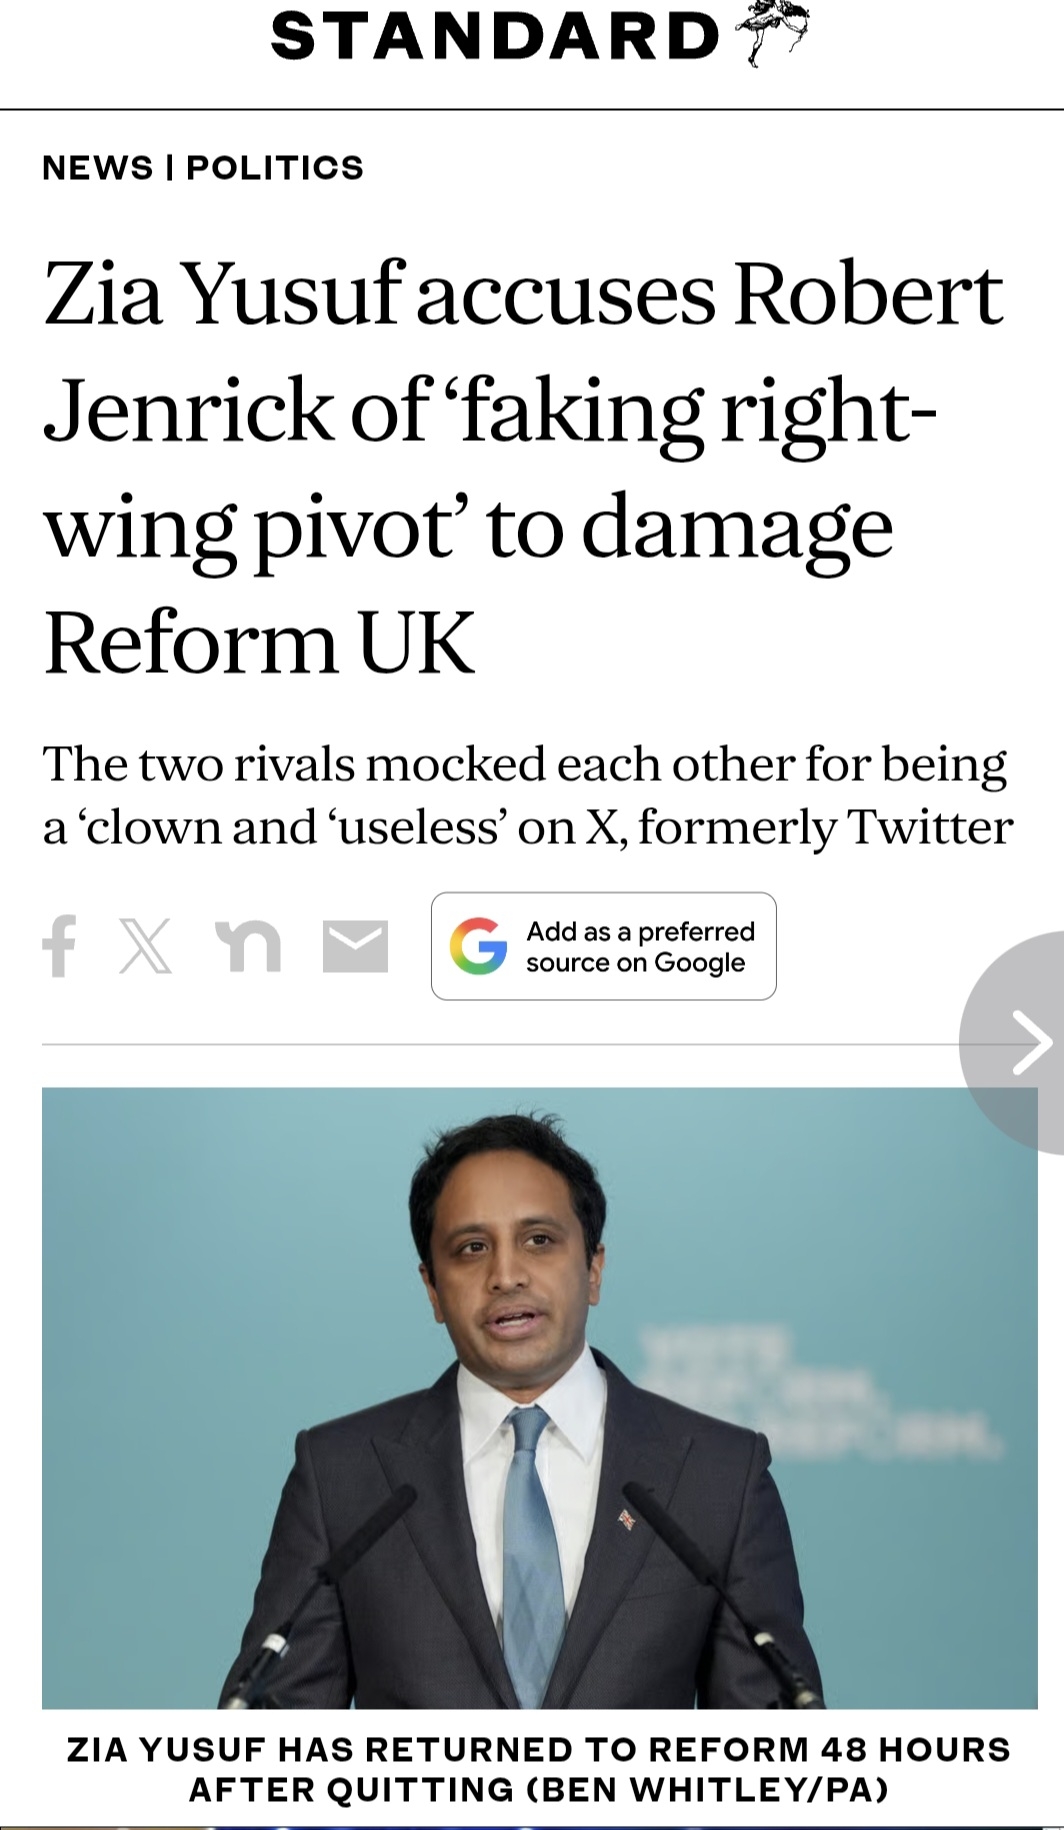
Task: Click the Union Jack lapel pin in photo
Action: point(627,1519)
